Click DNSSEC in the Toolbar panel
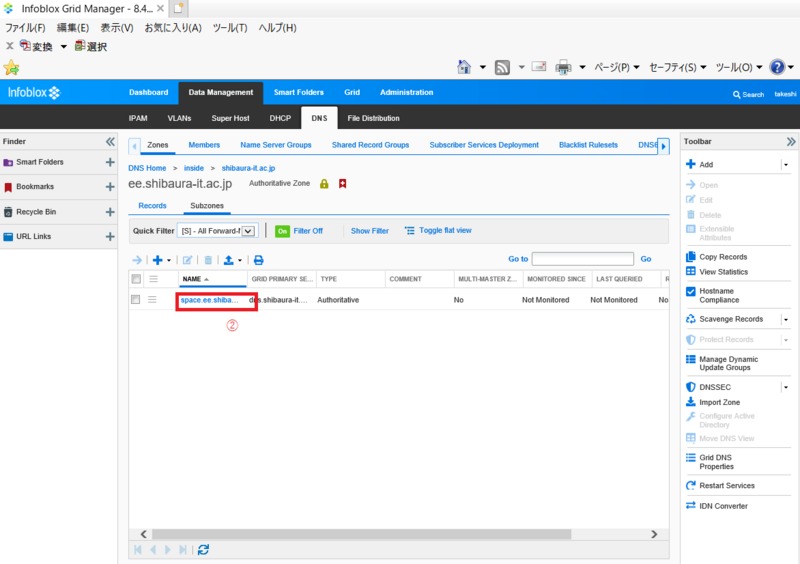The image size is (800, 564). (715, 387)
